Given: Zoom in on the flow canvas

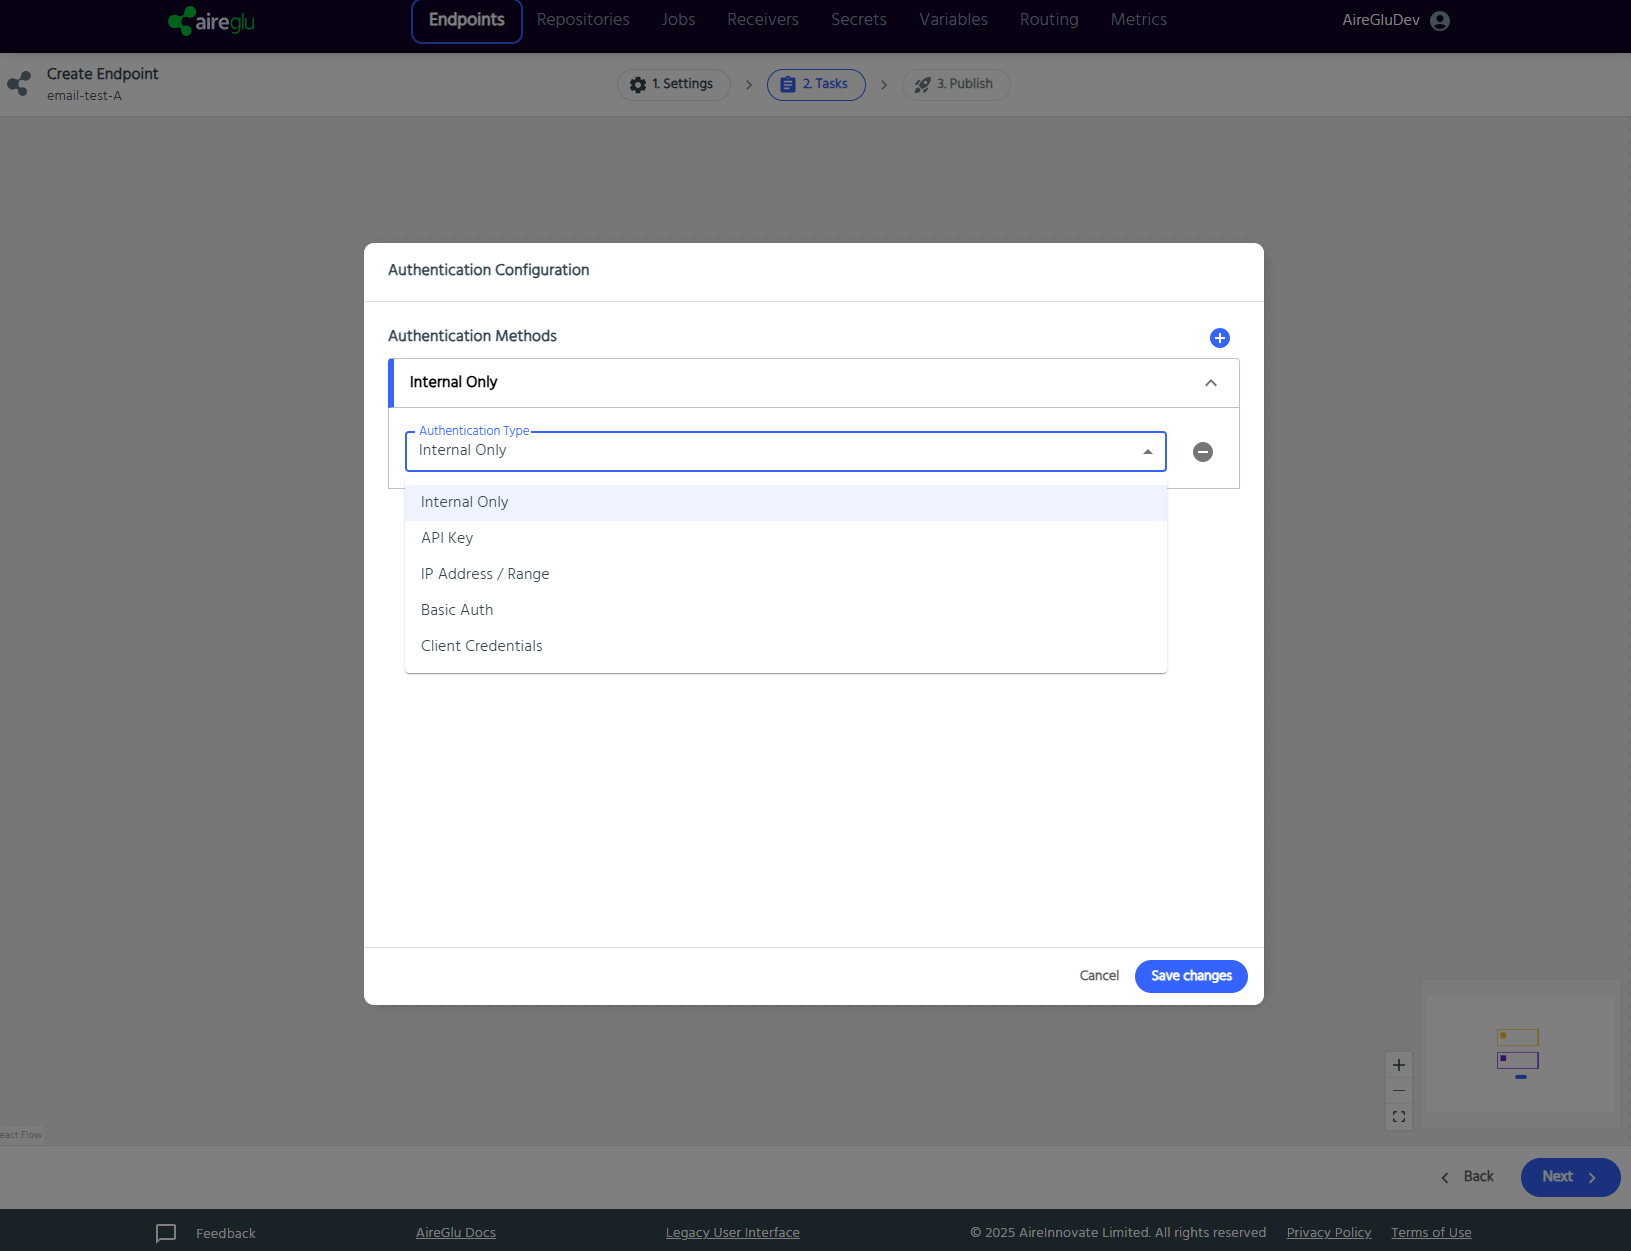Looking at the screenshot, I should [1399, 1065].
